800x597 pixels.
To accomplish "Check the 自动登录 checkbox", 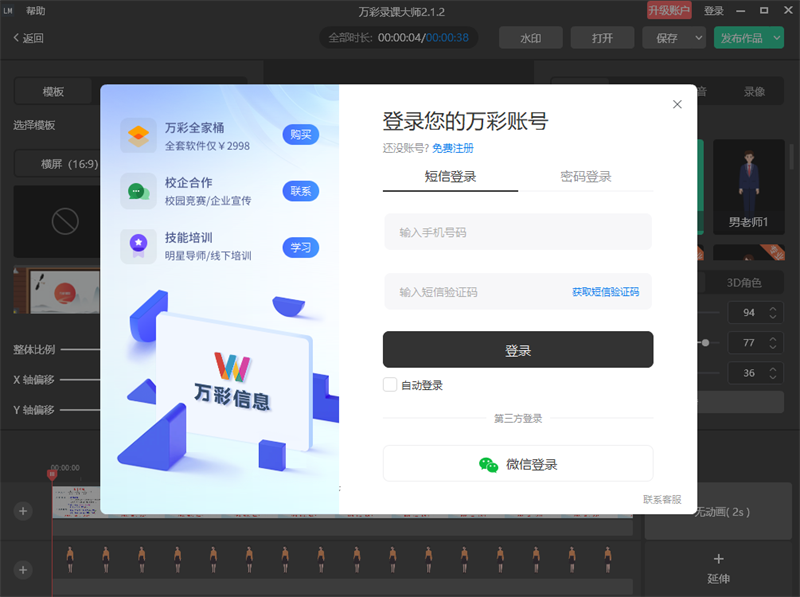I will (x=390, y=384).
